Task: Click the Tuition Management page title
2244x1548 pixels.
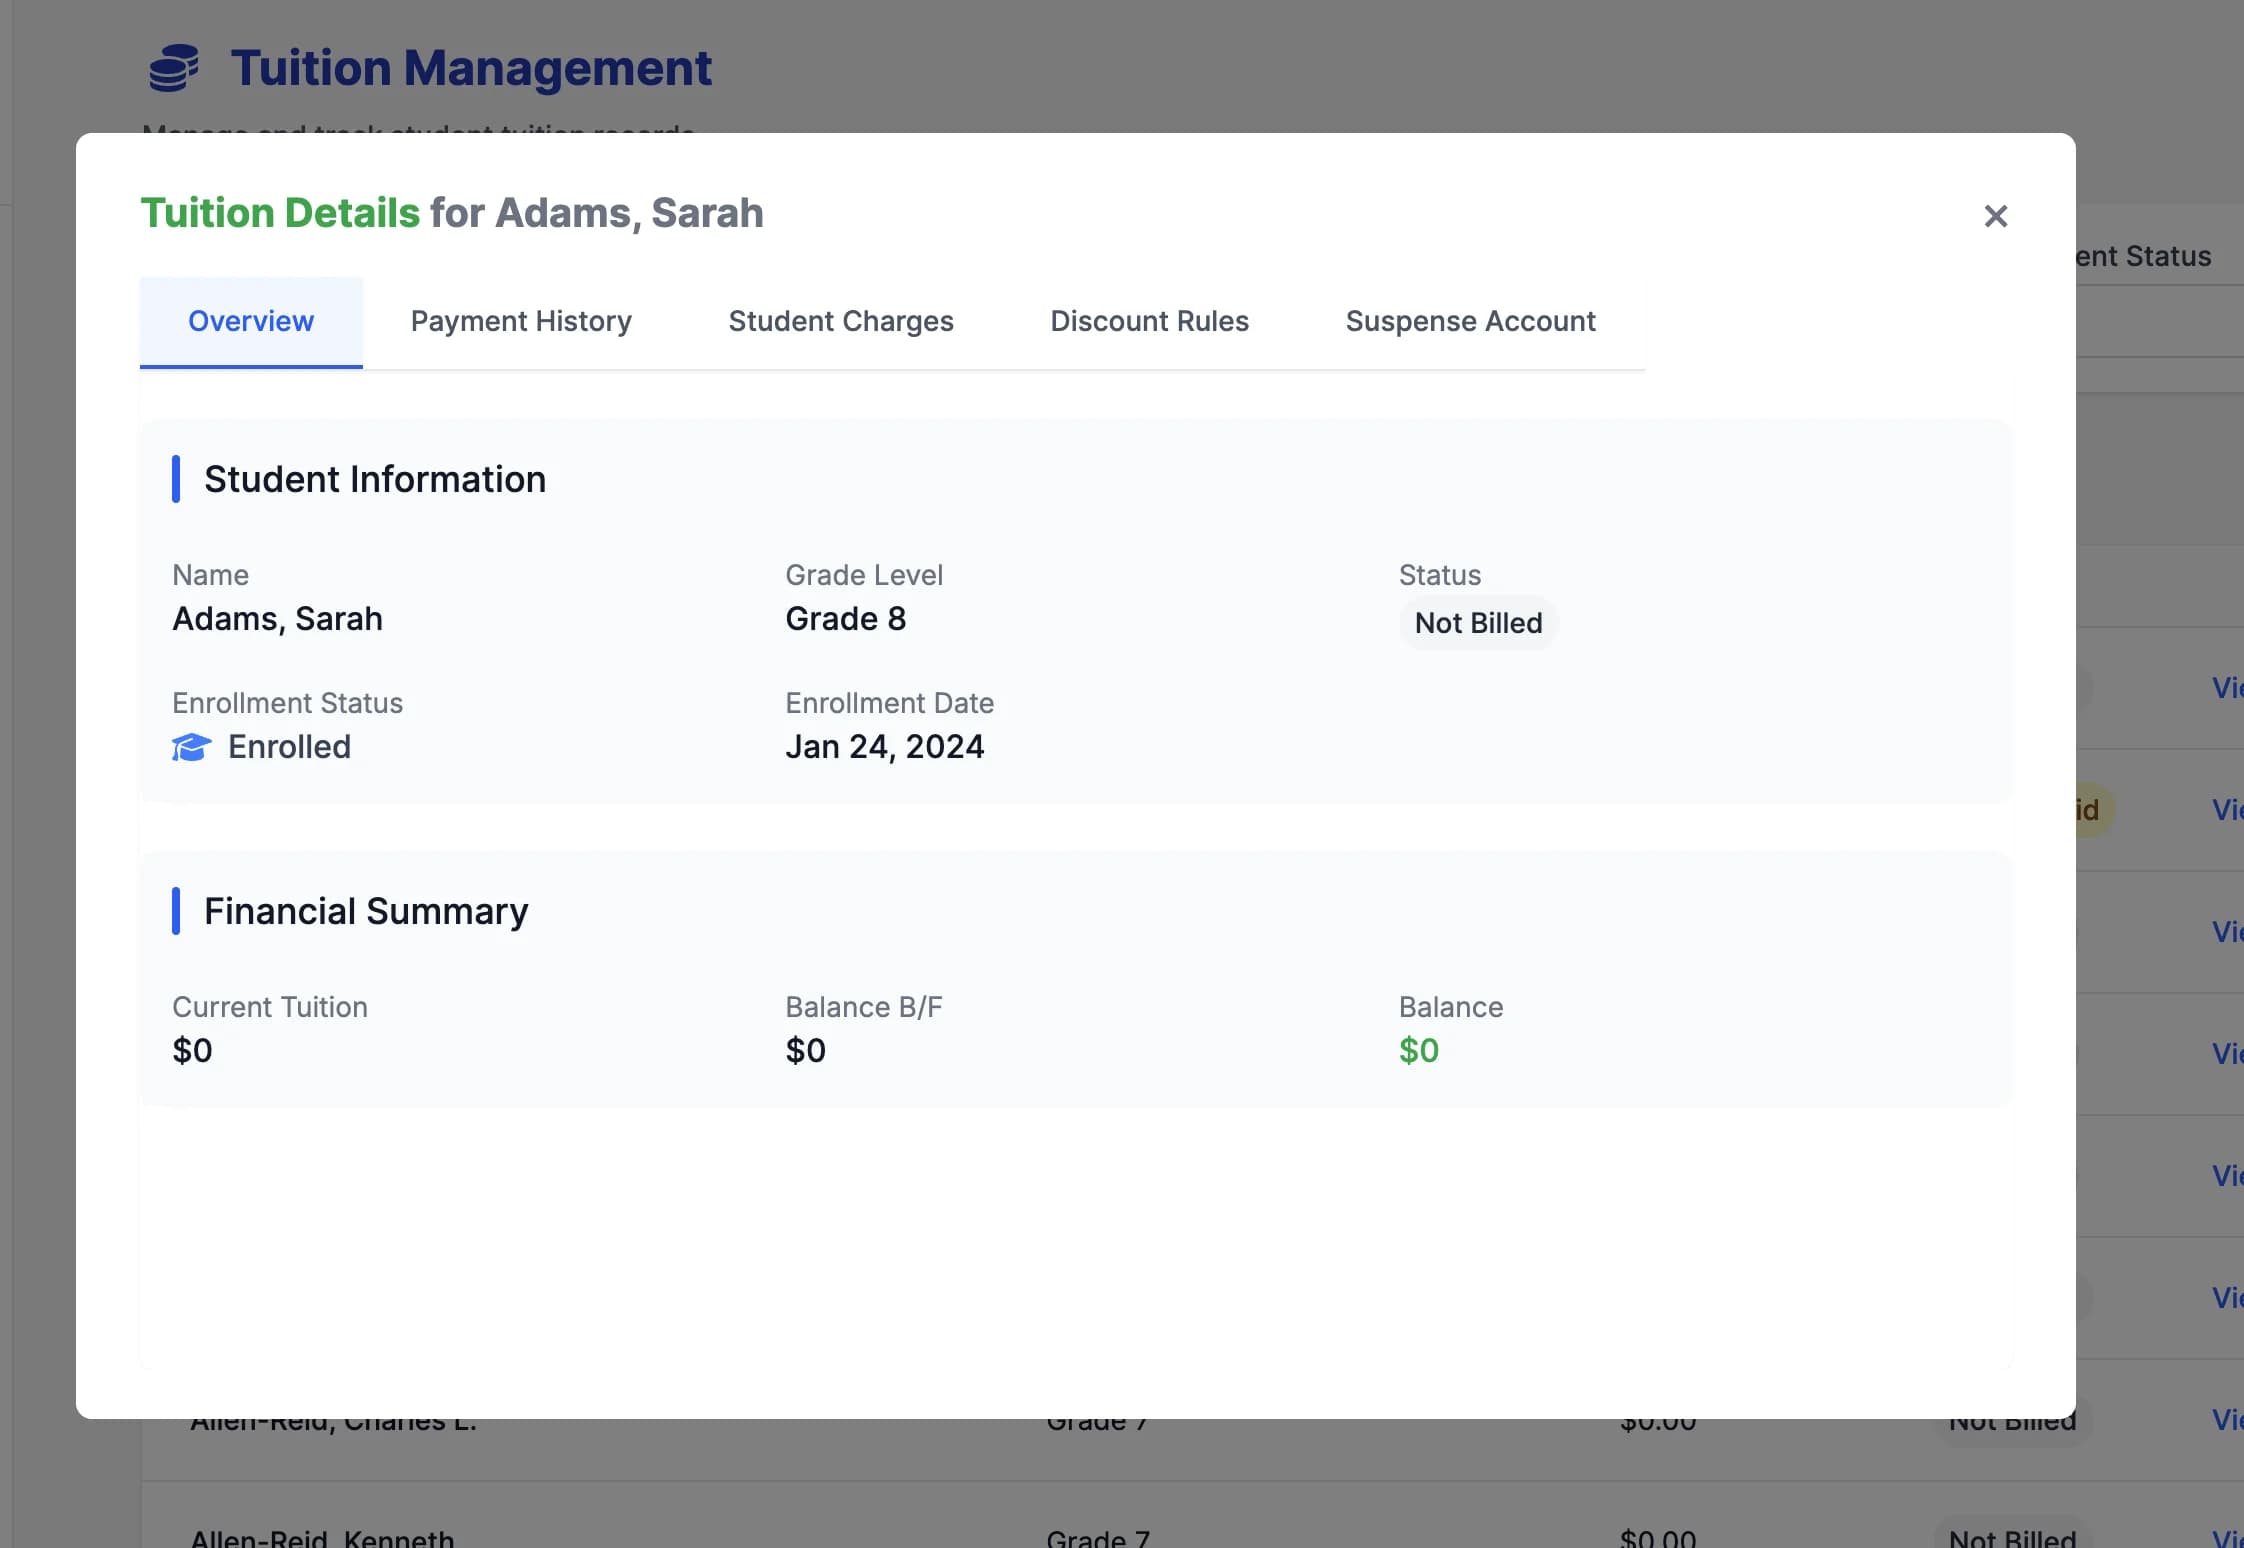Action: pyautogui.click(x=471, y=68)
